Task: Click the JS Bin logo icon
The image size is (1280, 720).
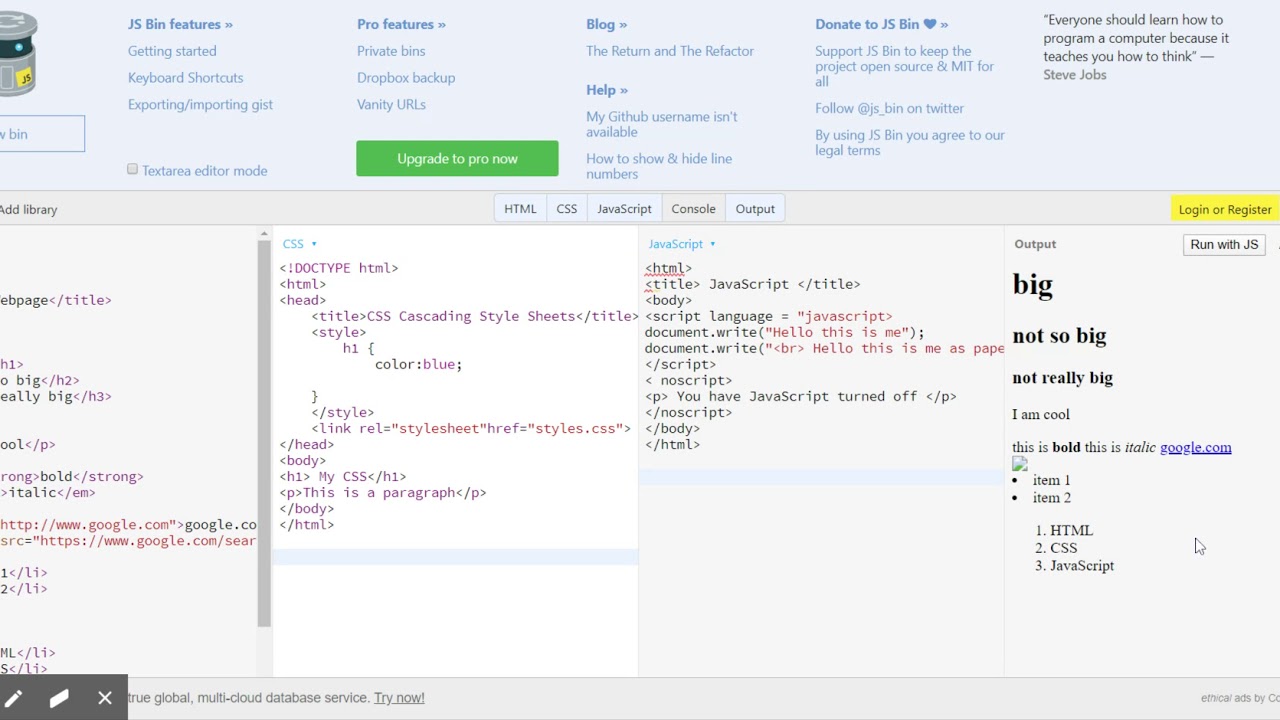Action: [17, 55]
